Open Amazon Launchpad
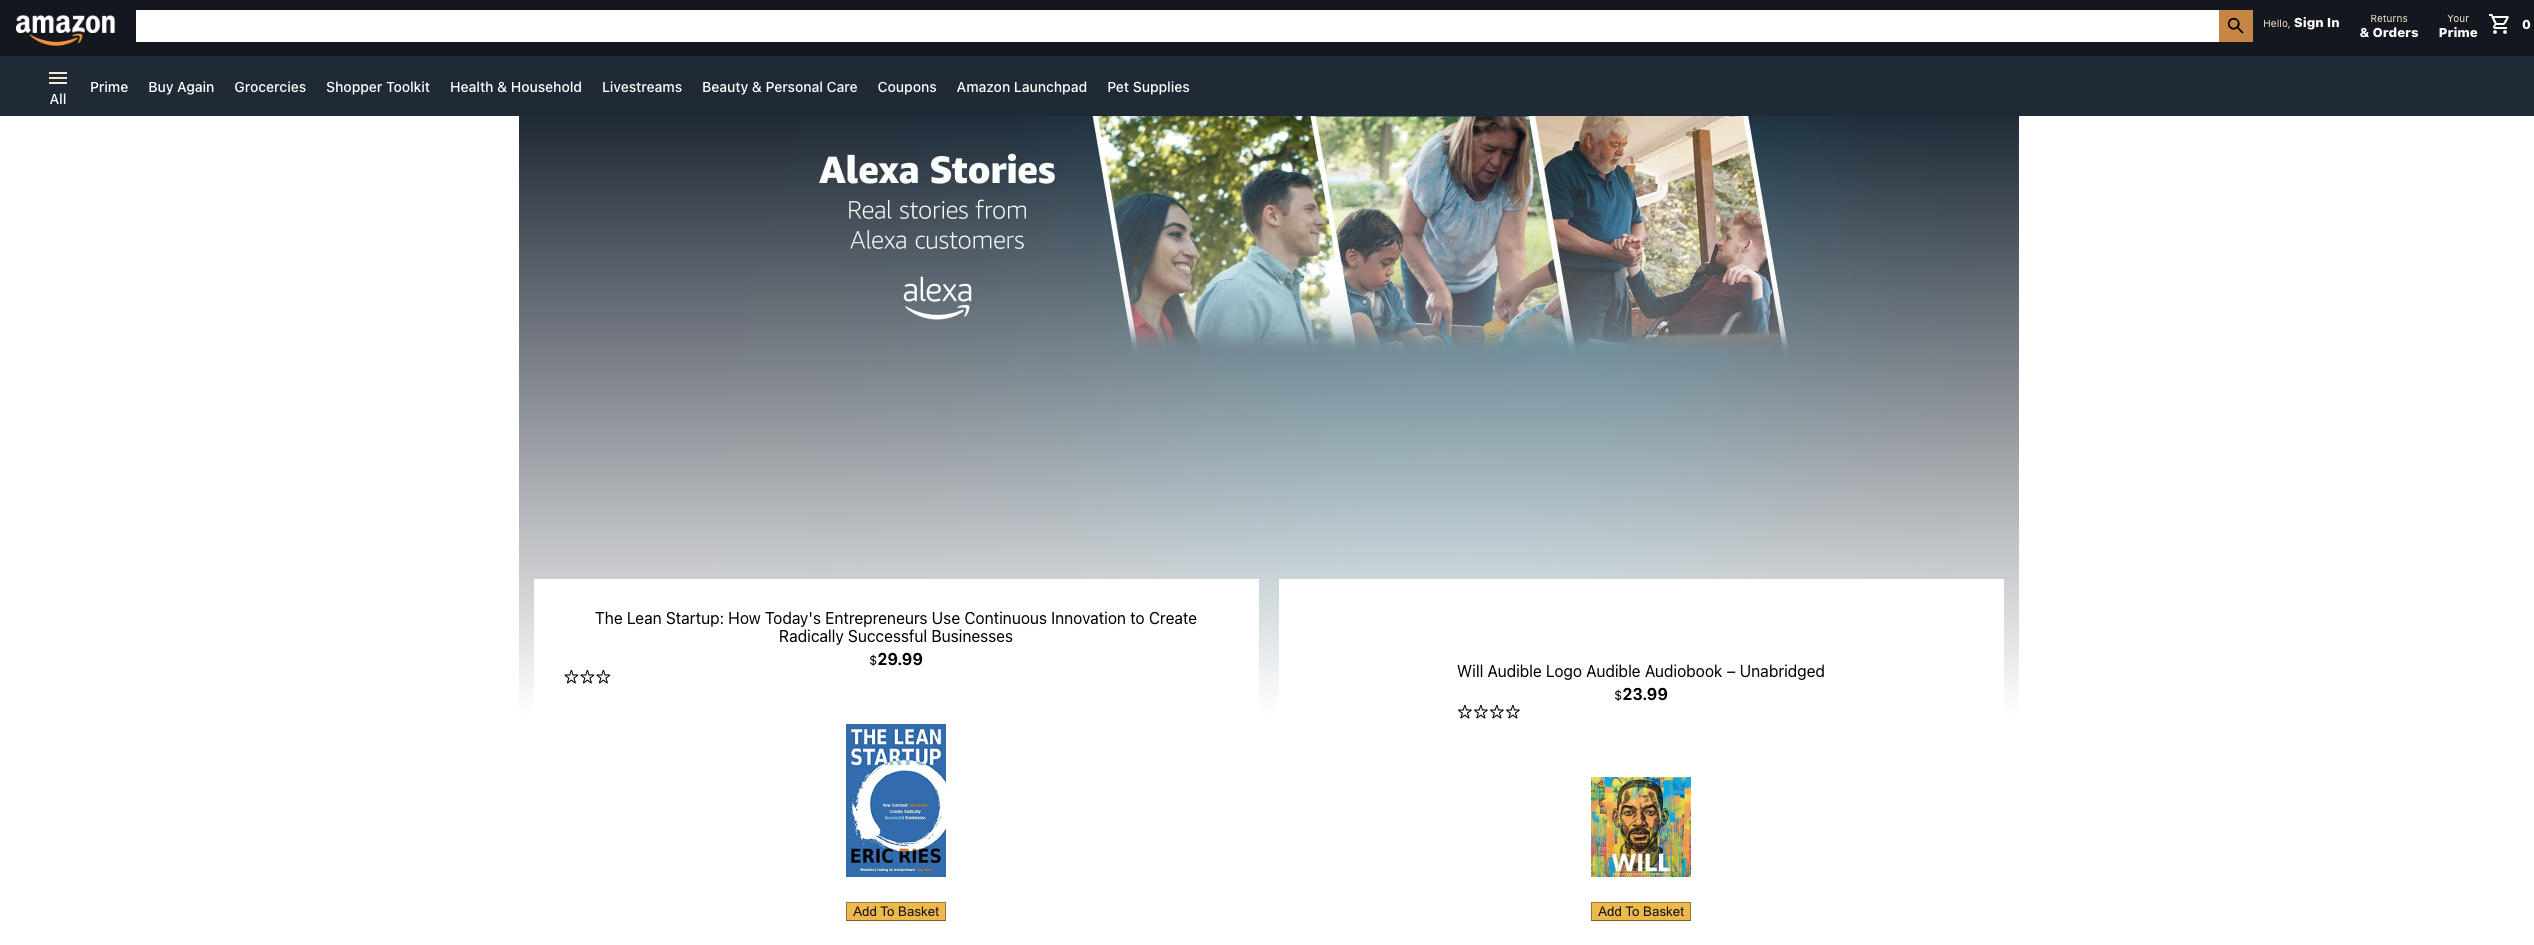 (1022, 87)
